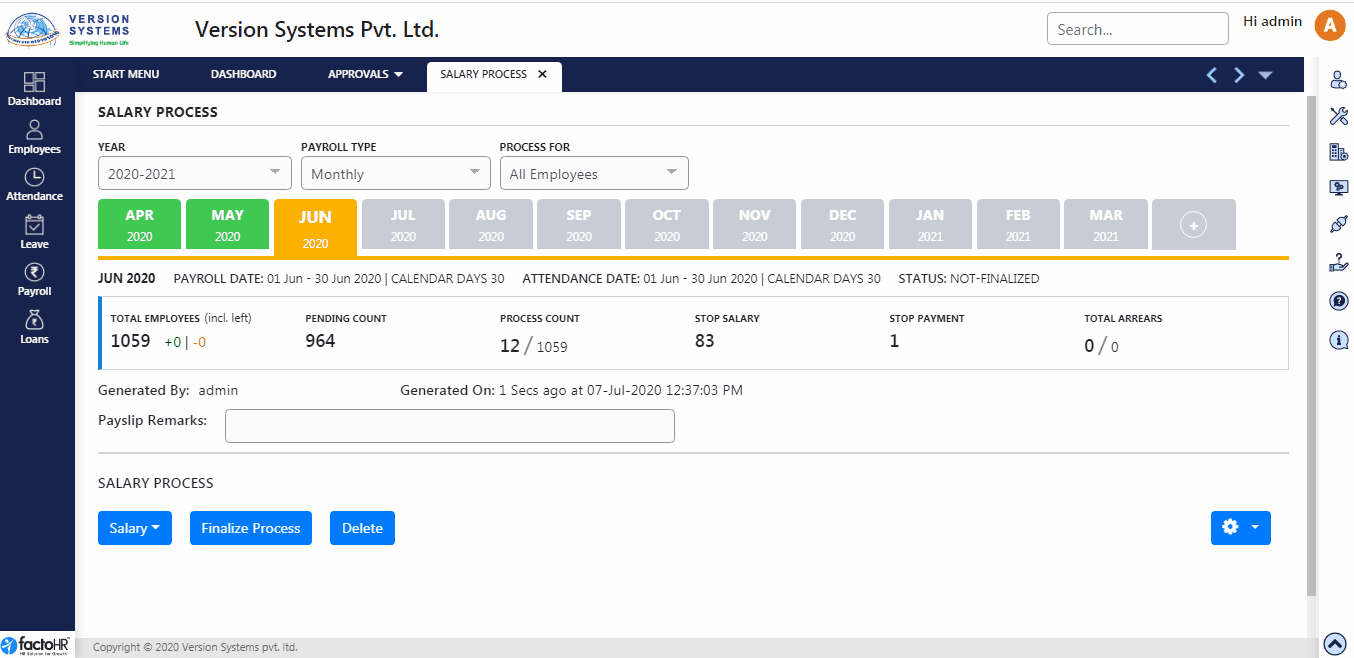Open the question mark help icon
Viewport: 1354px width, 658px height.
1338,301
